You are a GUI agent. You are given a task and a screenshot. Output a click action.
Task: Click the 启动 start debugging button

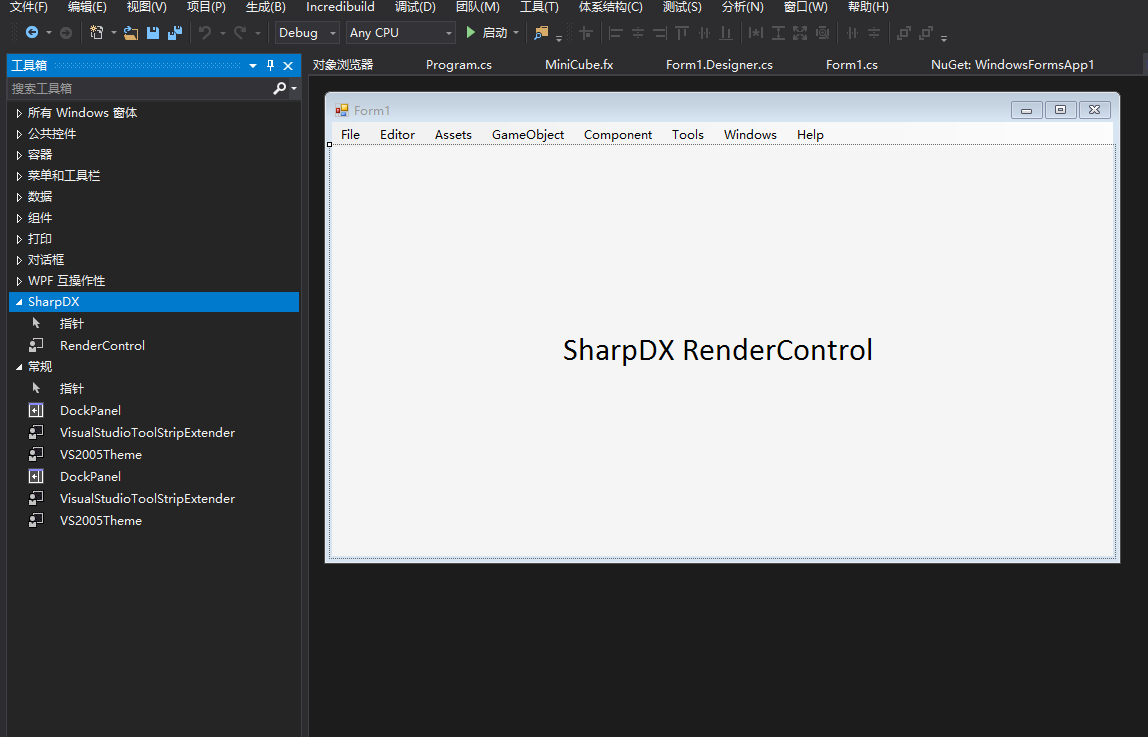[x=486, y=32]
